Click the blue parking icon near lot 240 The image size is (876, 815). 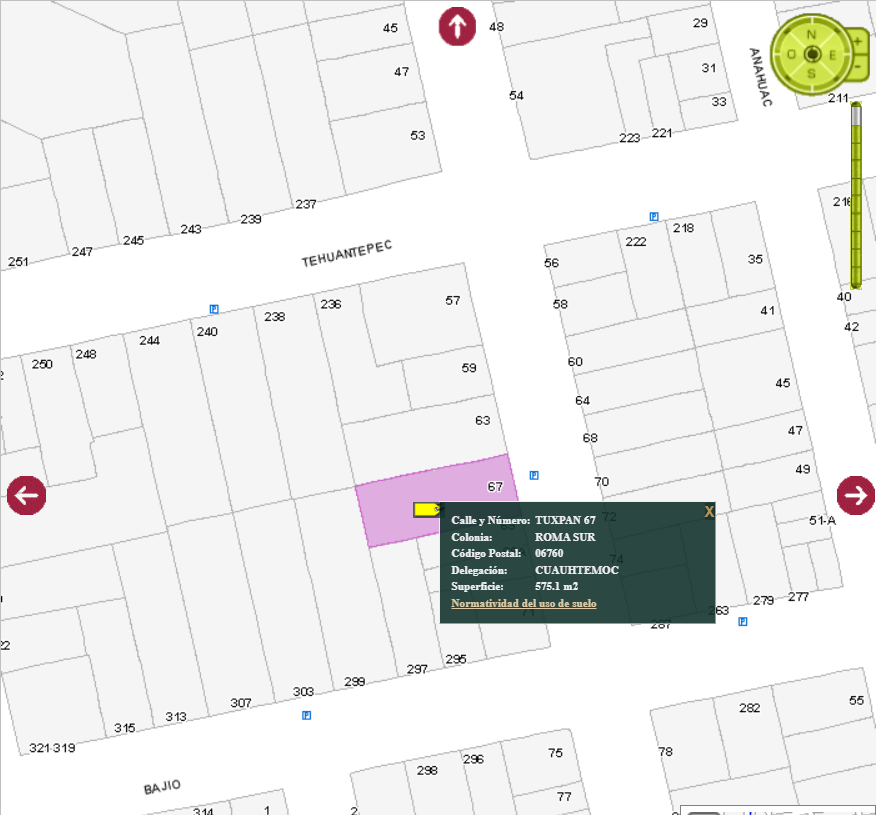214,309
